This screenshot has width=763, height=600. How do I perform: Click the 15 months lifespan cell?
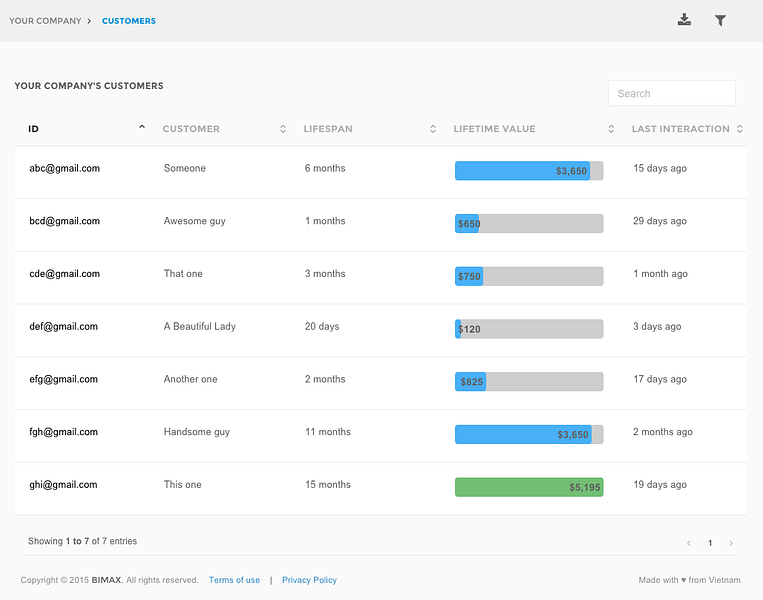tap(327, 485)
